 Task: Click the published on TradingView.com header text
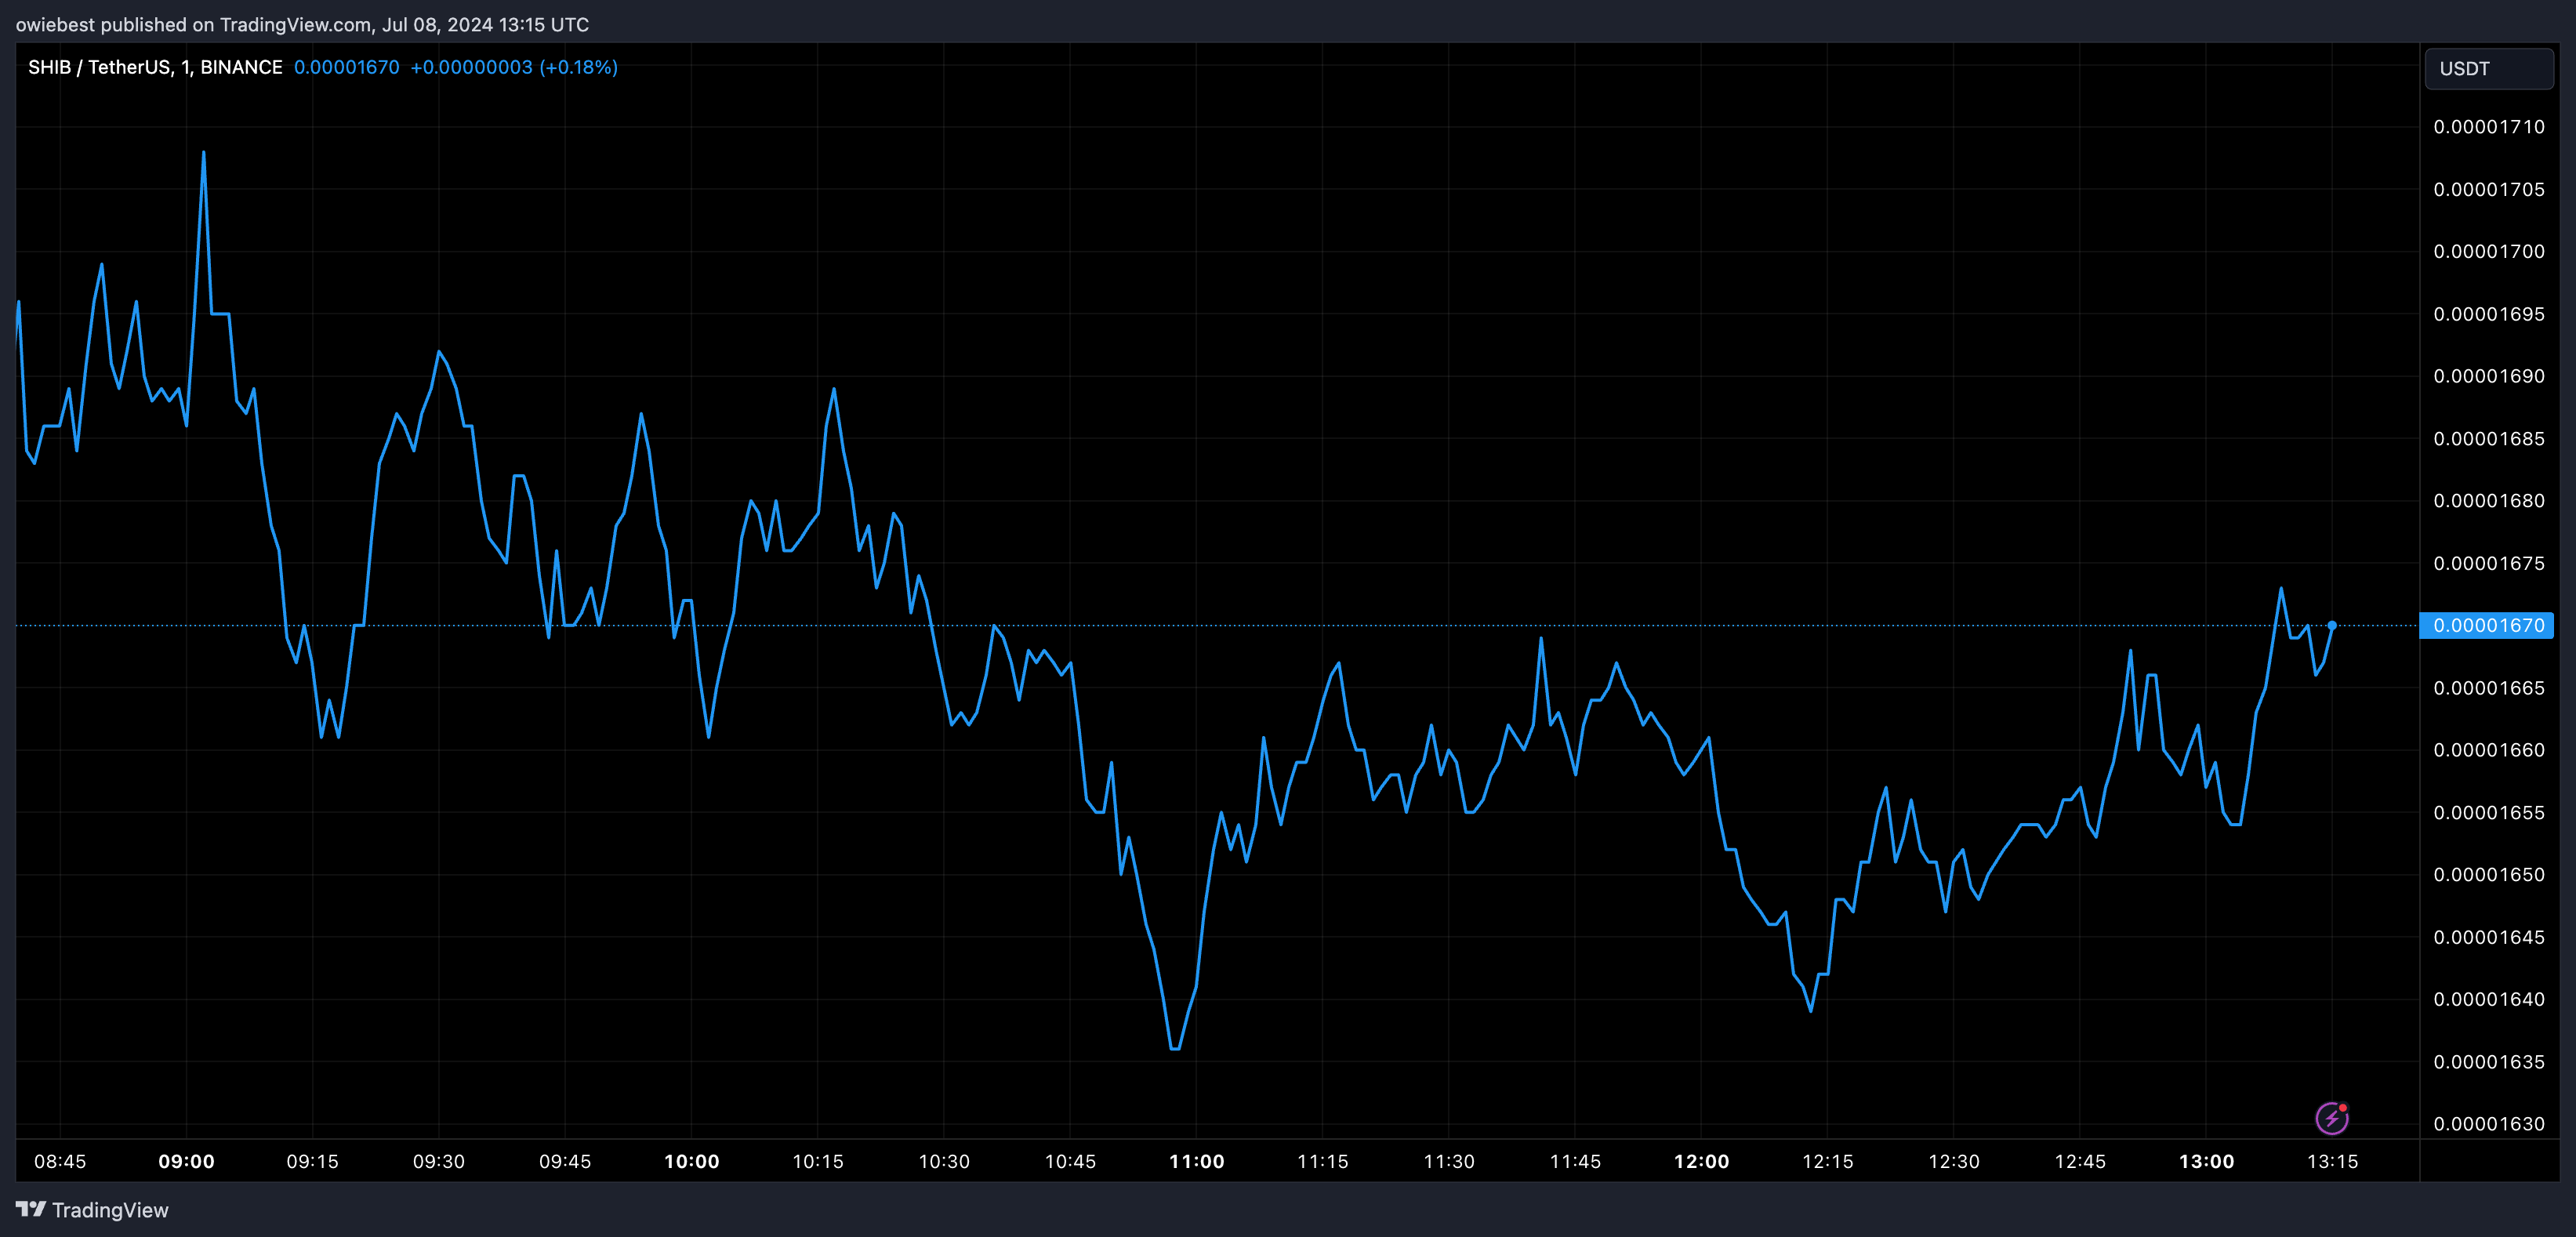click(x=302, y=24)
